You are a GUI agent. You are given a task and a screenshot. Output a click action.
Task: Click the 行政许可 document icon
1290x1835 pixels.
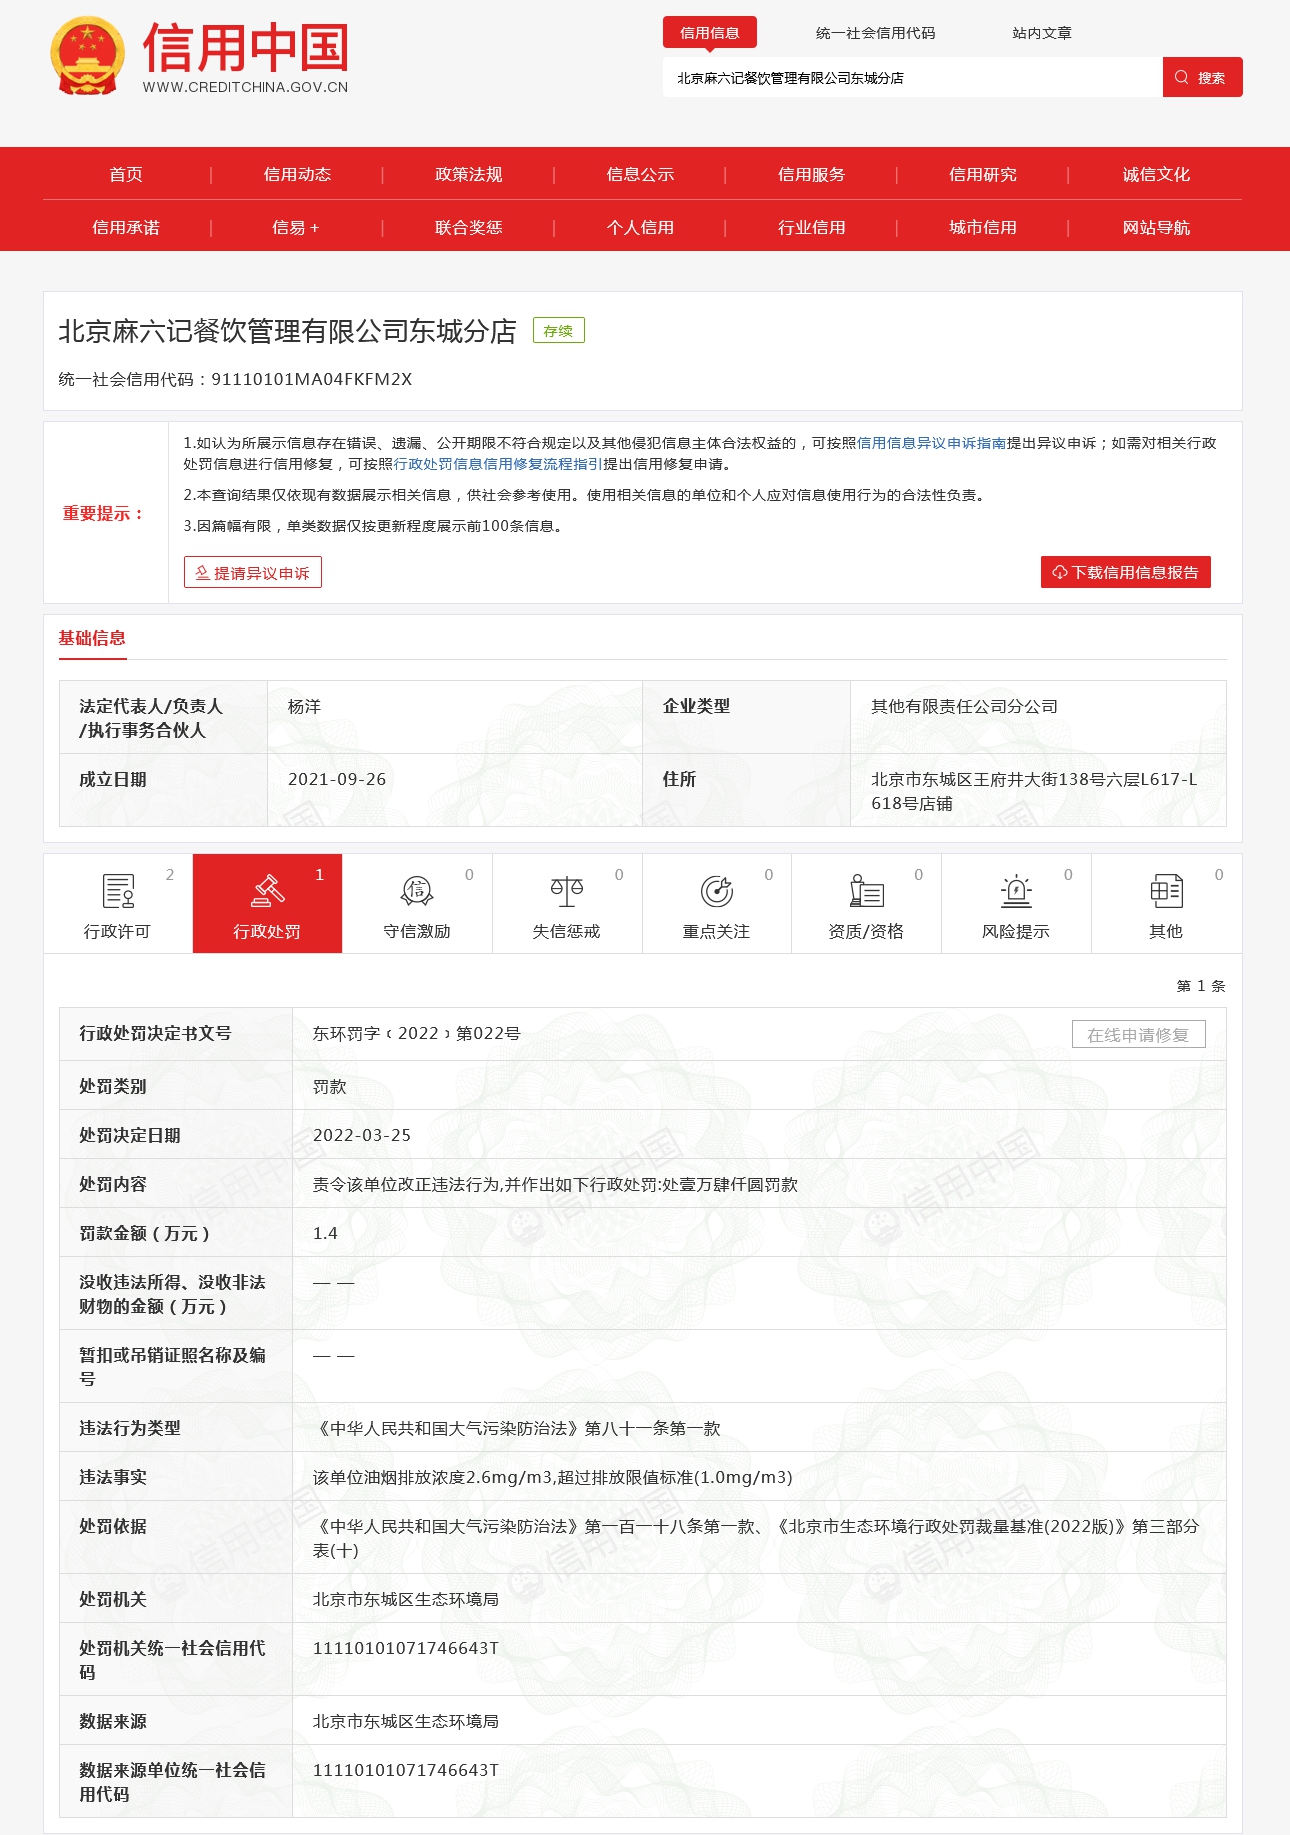pyautogui.click(x=118, y=890)
